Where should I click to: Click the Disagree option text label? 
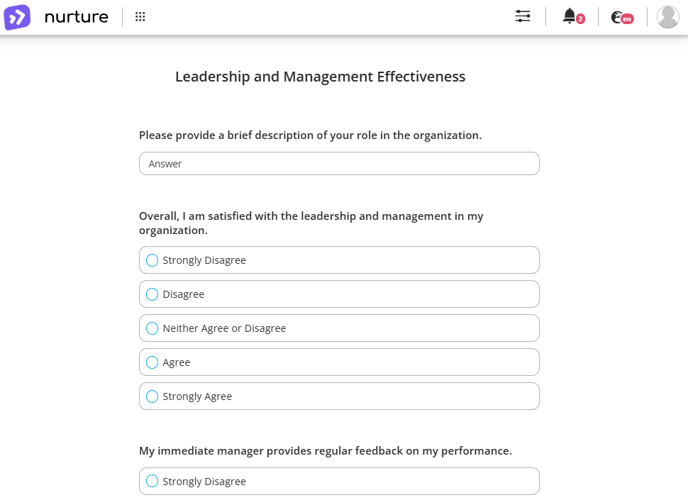coord(183,294)
